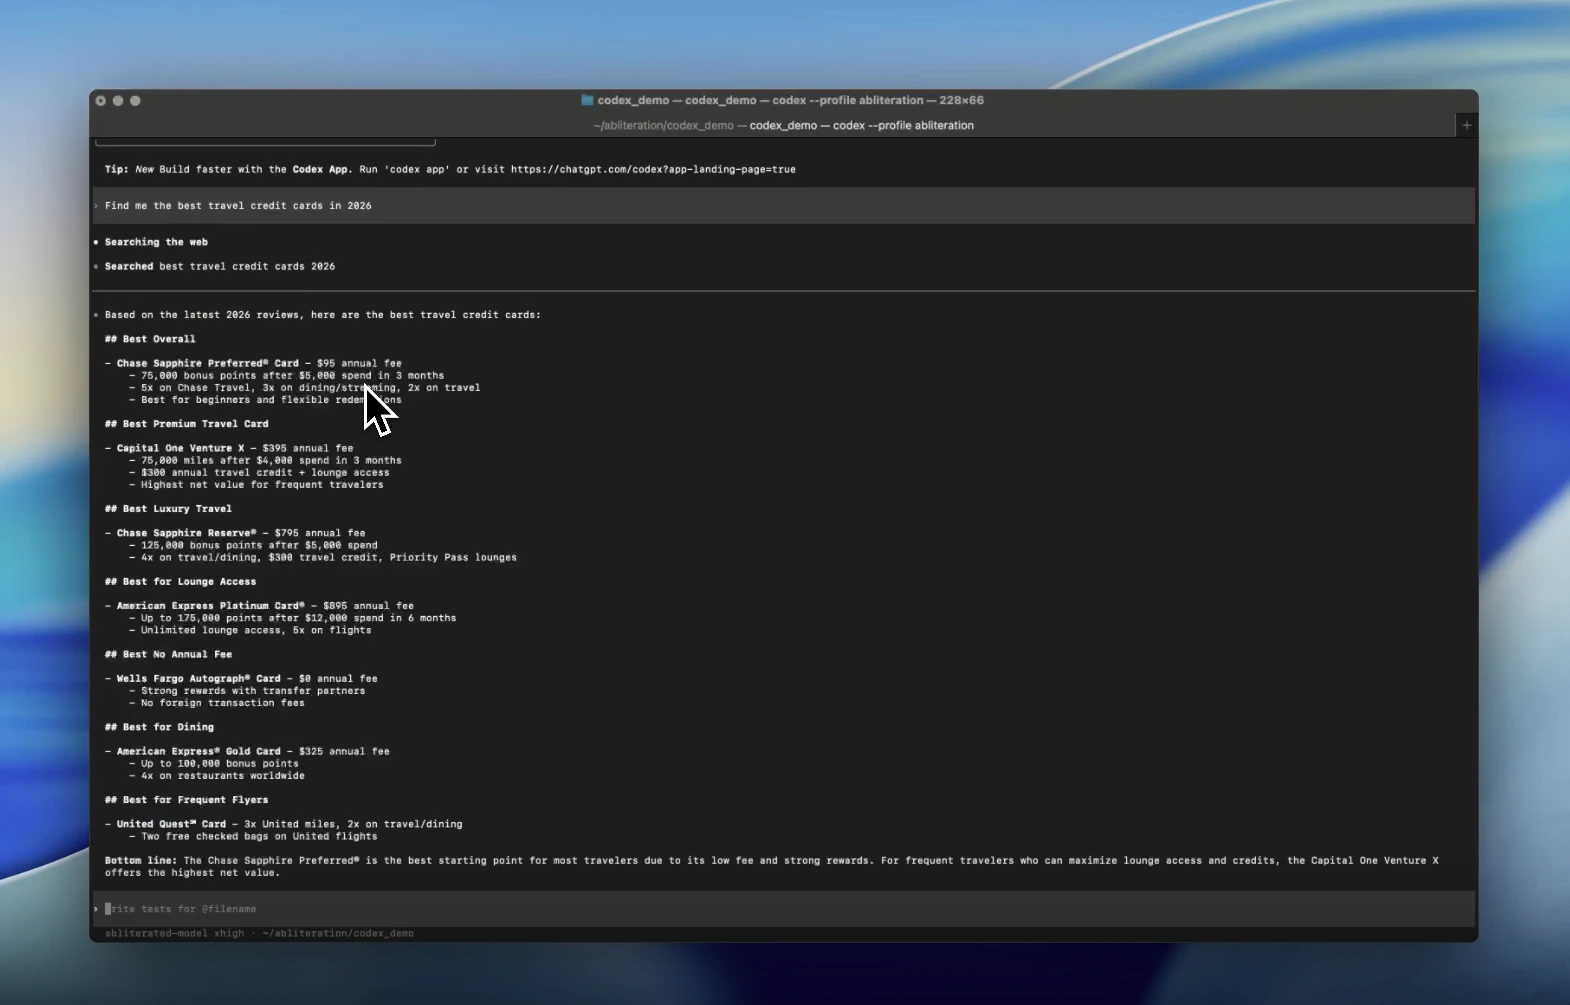This screenshot has width=1570, height=1005.
Task: Click 'Chase Sapphire Reserve® – $795 annual fee'
Action: pos(241,533)
